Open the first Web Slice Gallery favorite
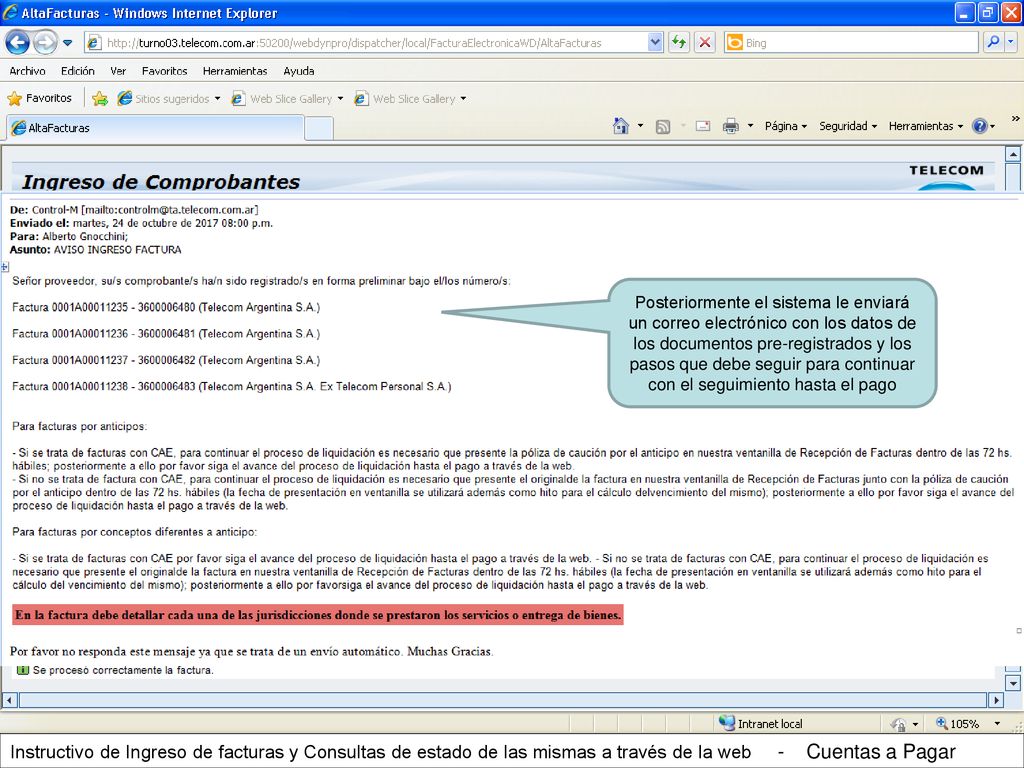 pyautogui.click(x=283, y=99)
